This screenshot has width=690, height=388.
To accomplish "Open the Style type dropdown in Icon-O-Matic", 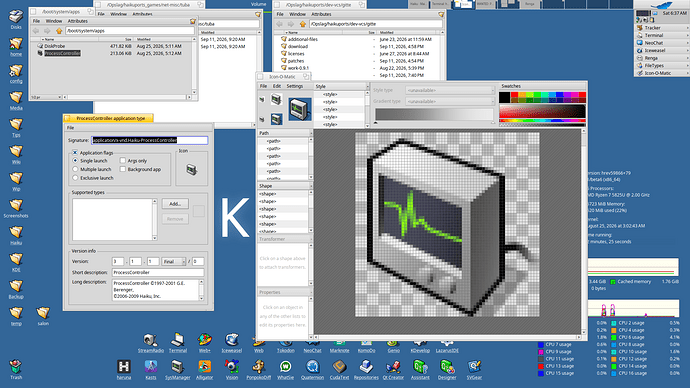I will click(450, 90).
